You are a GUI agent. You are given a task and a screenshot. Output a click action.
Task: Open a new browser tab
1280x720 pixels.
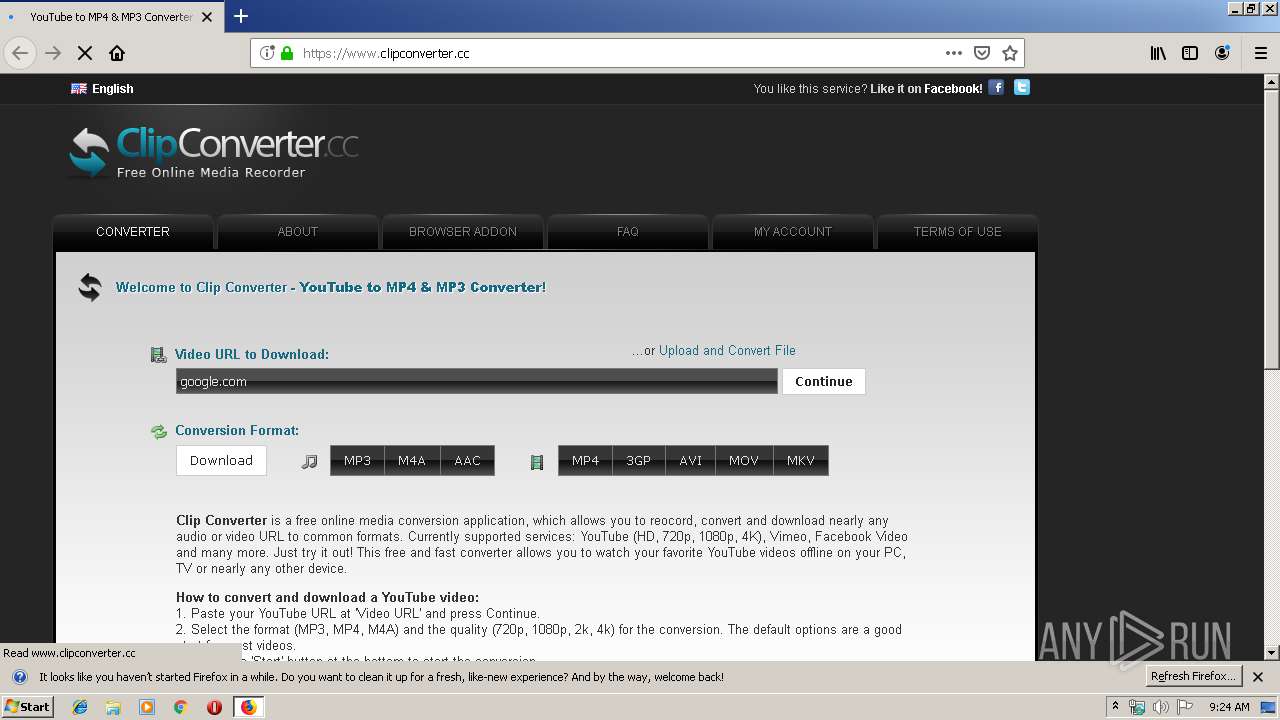coord(241,16)
